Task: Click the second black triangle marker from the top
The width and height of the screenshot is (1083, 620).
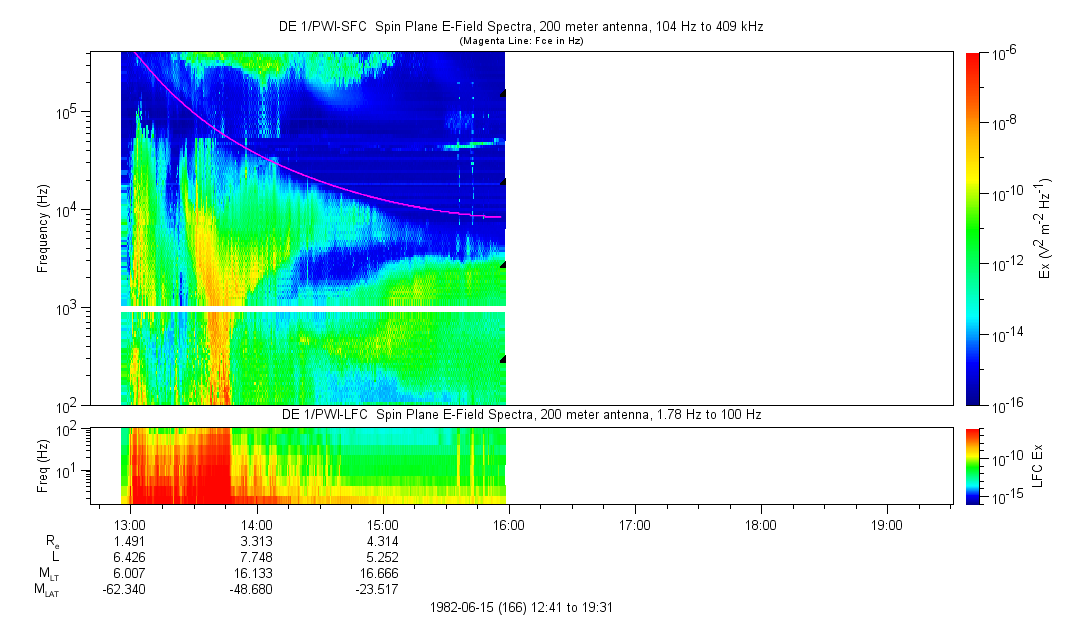Action: [x=503, y=182]
